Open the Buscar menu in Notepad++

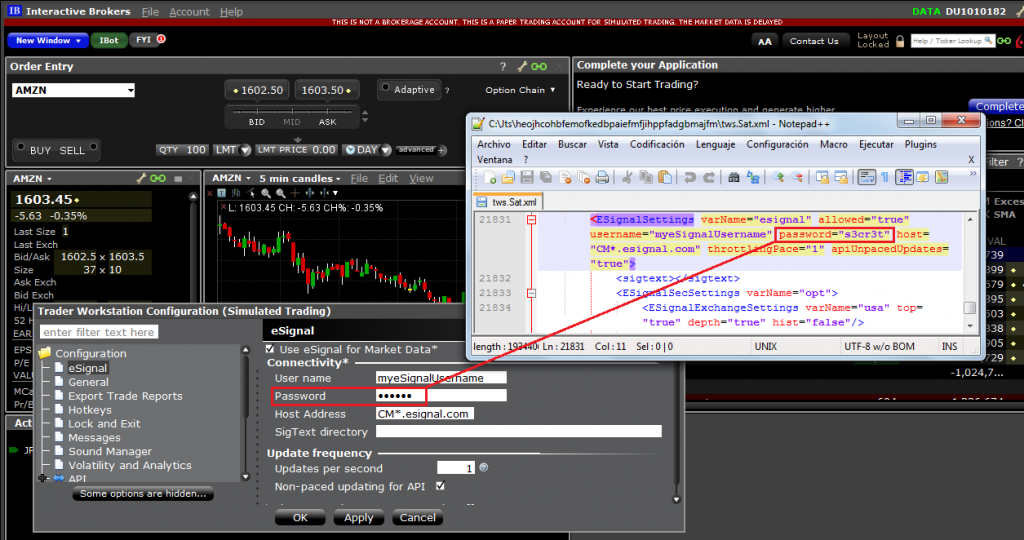(x=572, y=144)
